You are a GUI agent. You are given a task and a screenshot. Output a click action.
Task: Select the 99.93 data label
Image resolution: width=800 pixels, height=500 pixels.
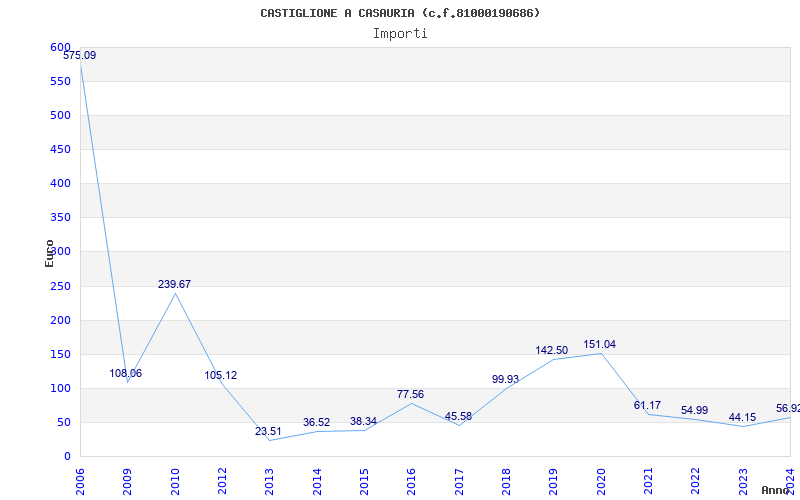tap(505, 379)
